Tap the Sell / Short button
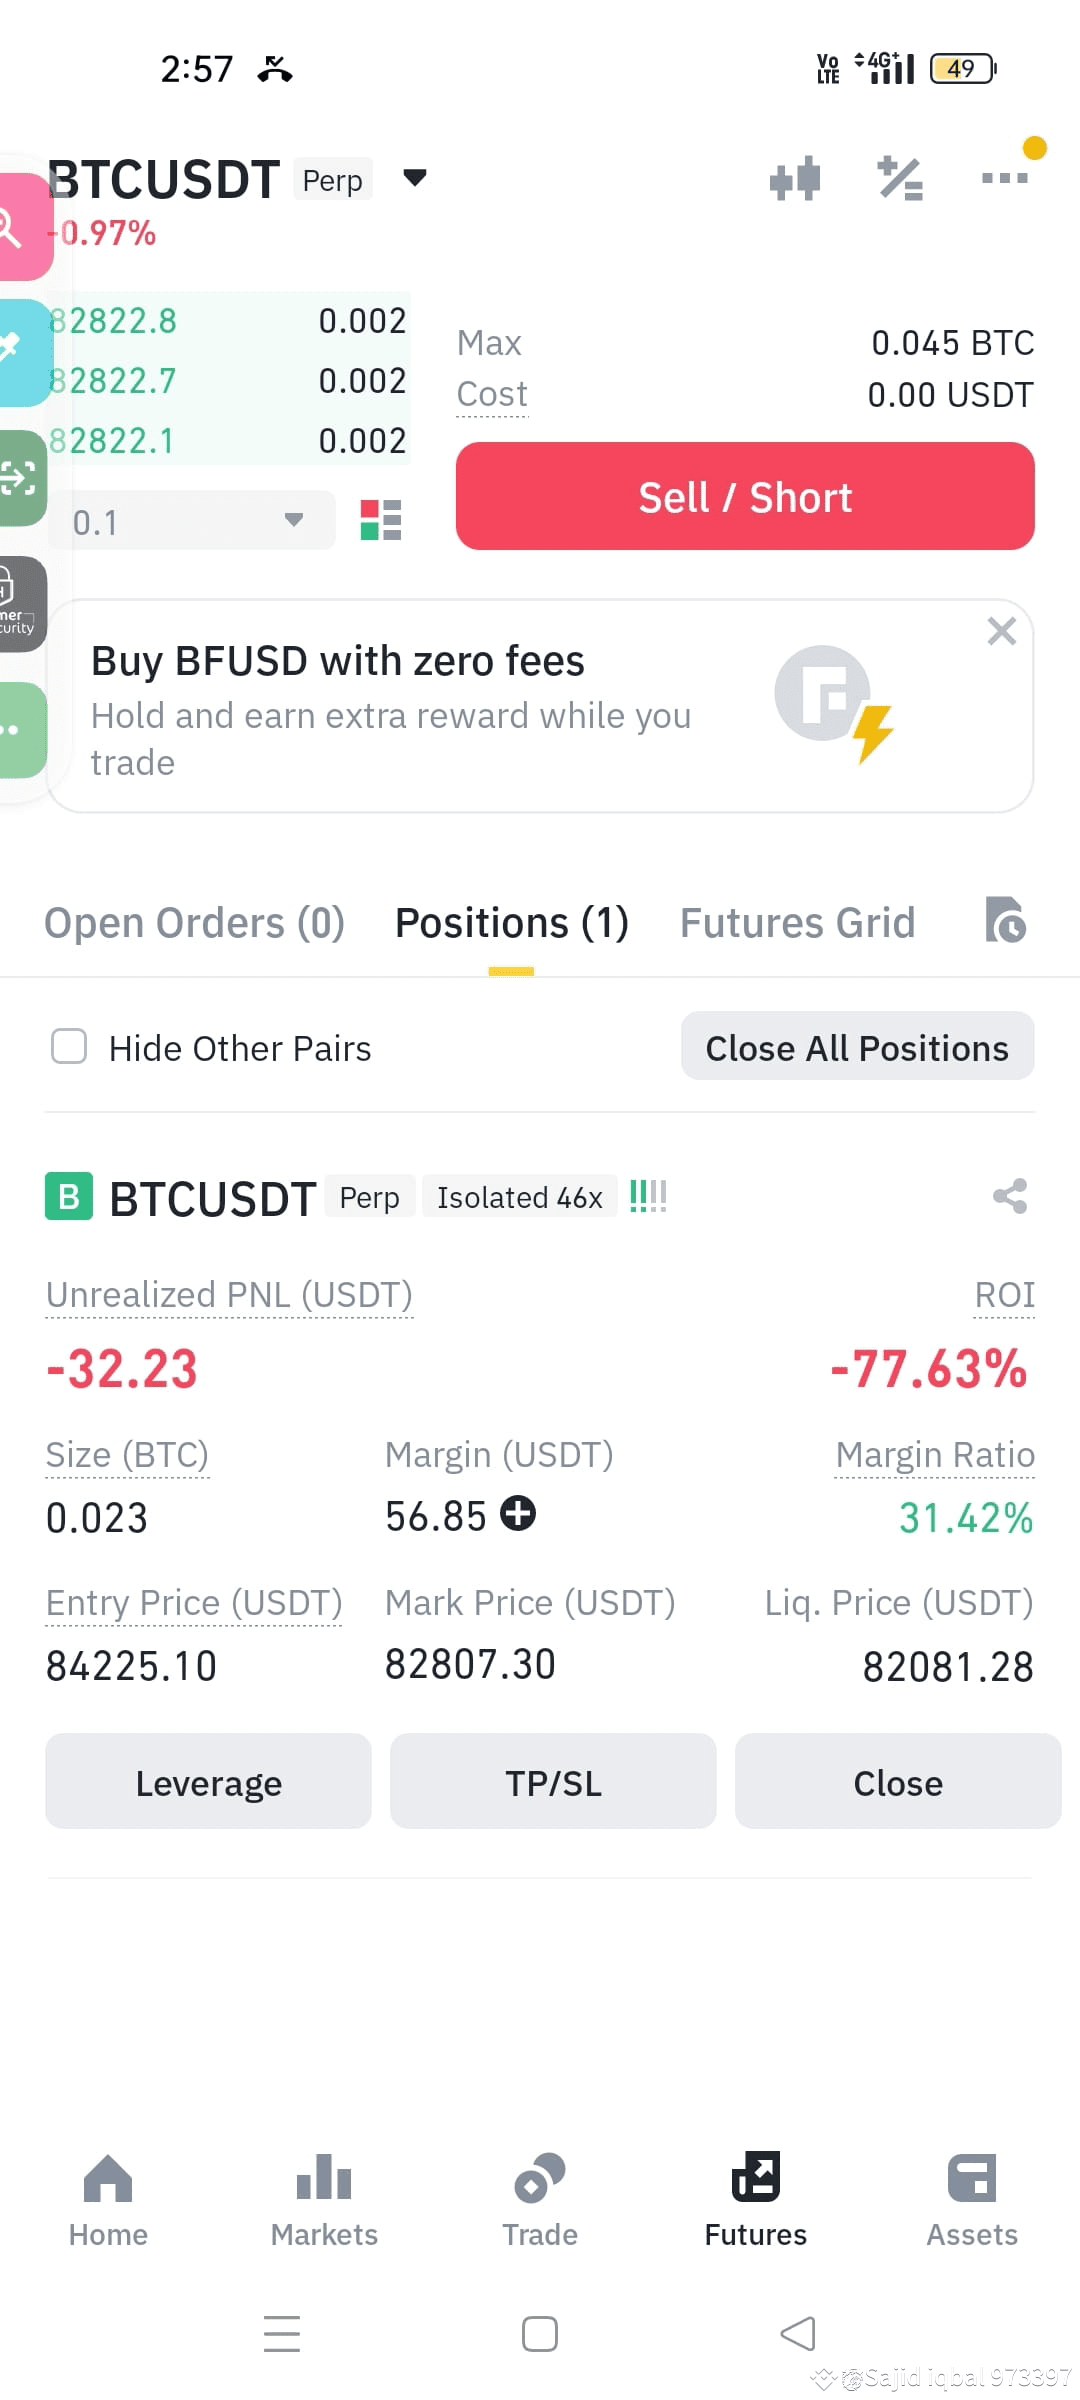Image resolution: width=1080 pixels, height=2400 pixels. (745, 496)
